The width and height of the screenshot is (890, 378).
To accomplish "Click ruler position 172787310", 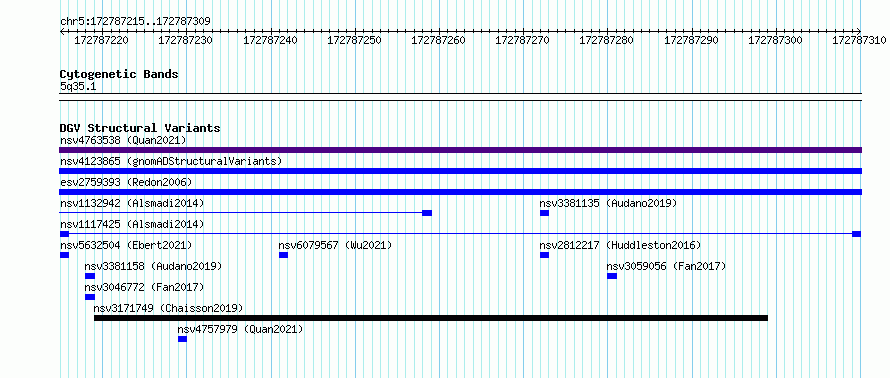I will (x=859, y=40).
